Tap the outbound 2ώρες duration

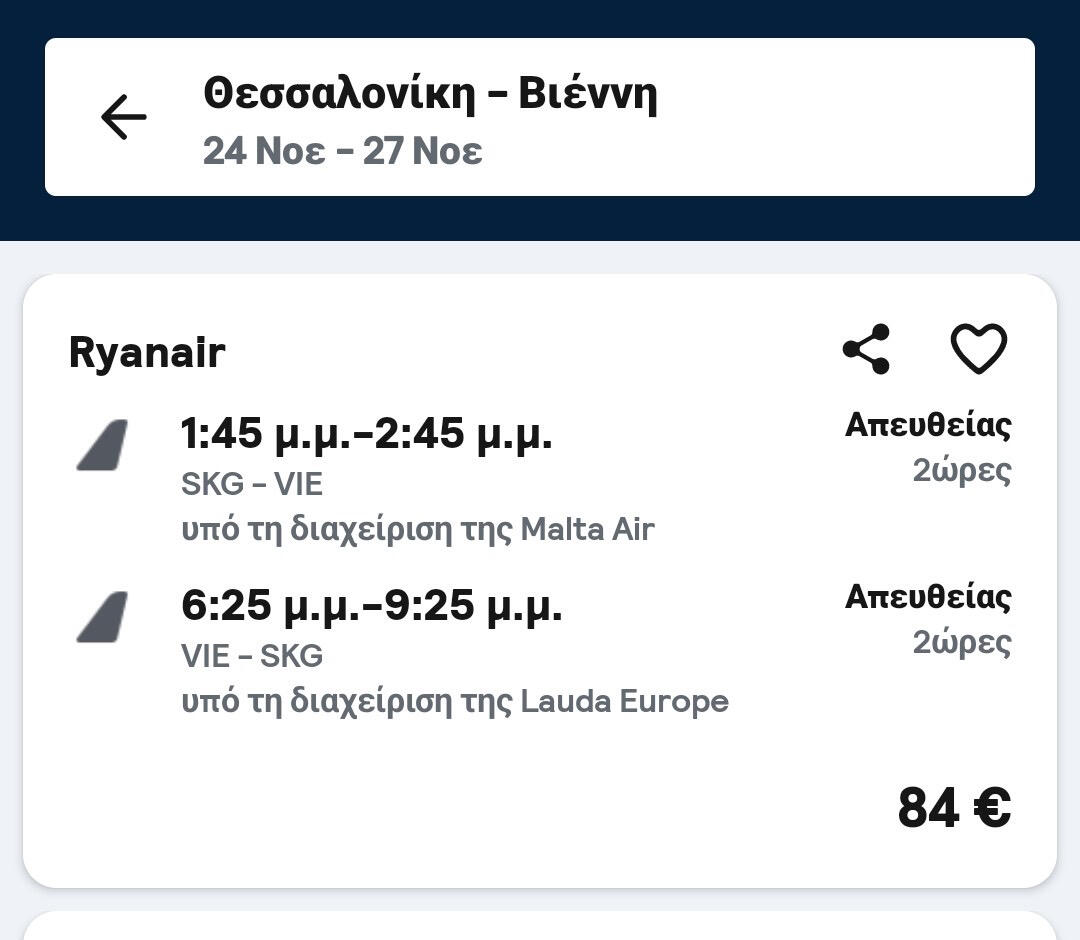961,470
